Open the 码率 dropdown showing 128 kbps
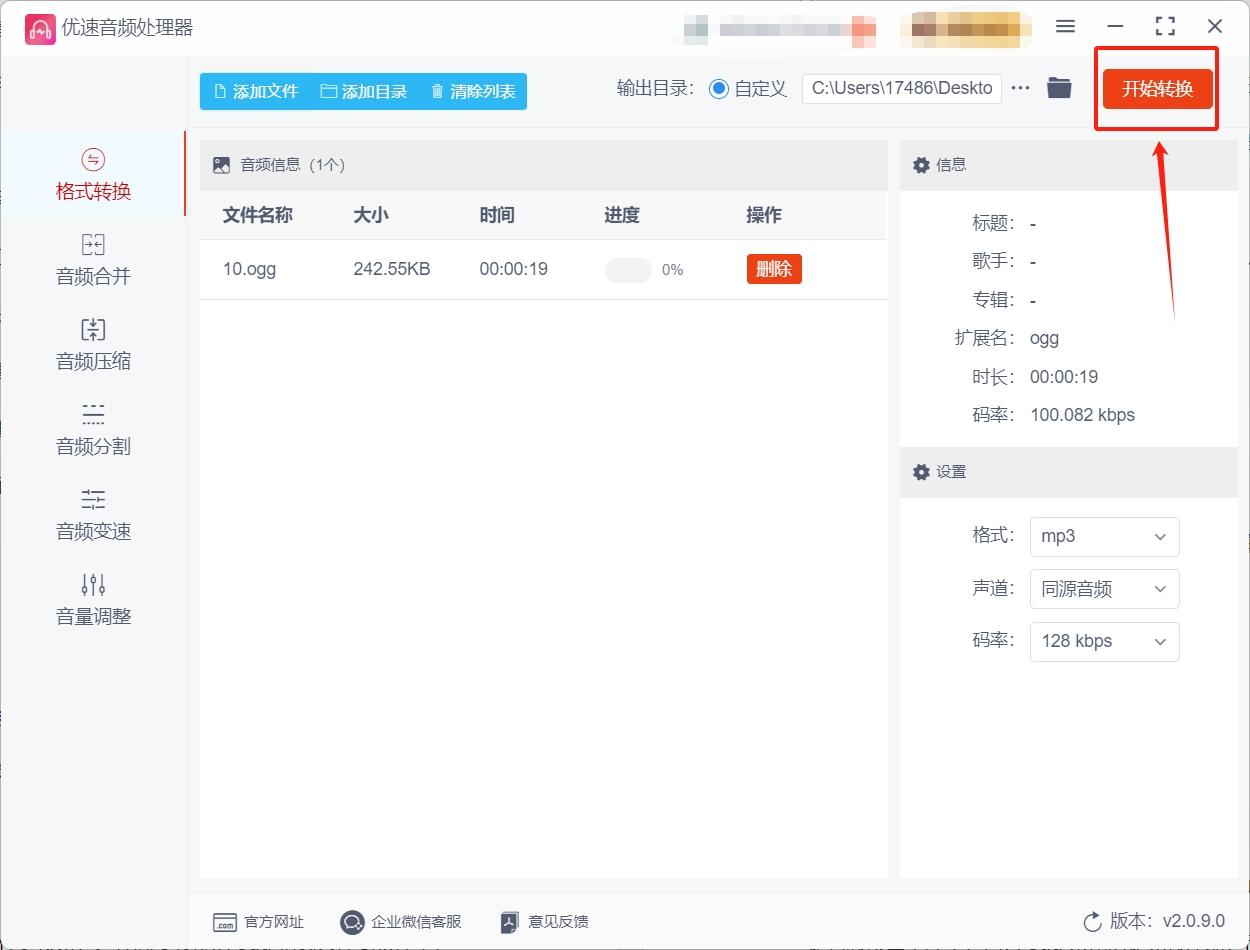 (1104, 641)
